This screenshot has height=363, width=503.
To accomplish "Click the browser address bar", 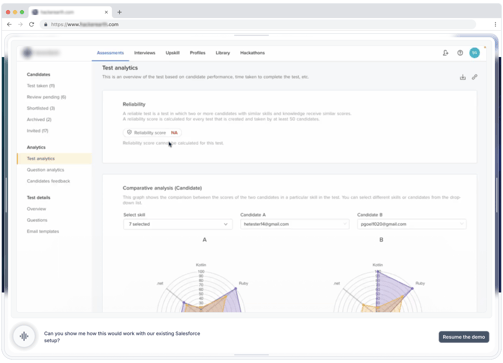I will (x=257, y=24).
